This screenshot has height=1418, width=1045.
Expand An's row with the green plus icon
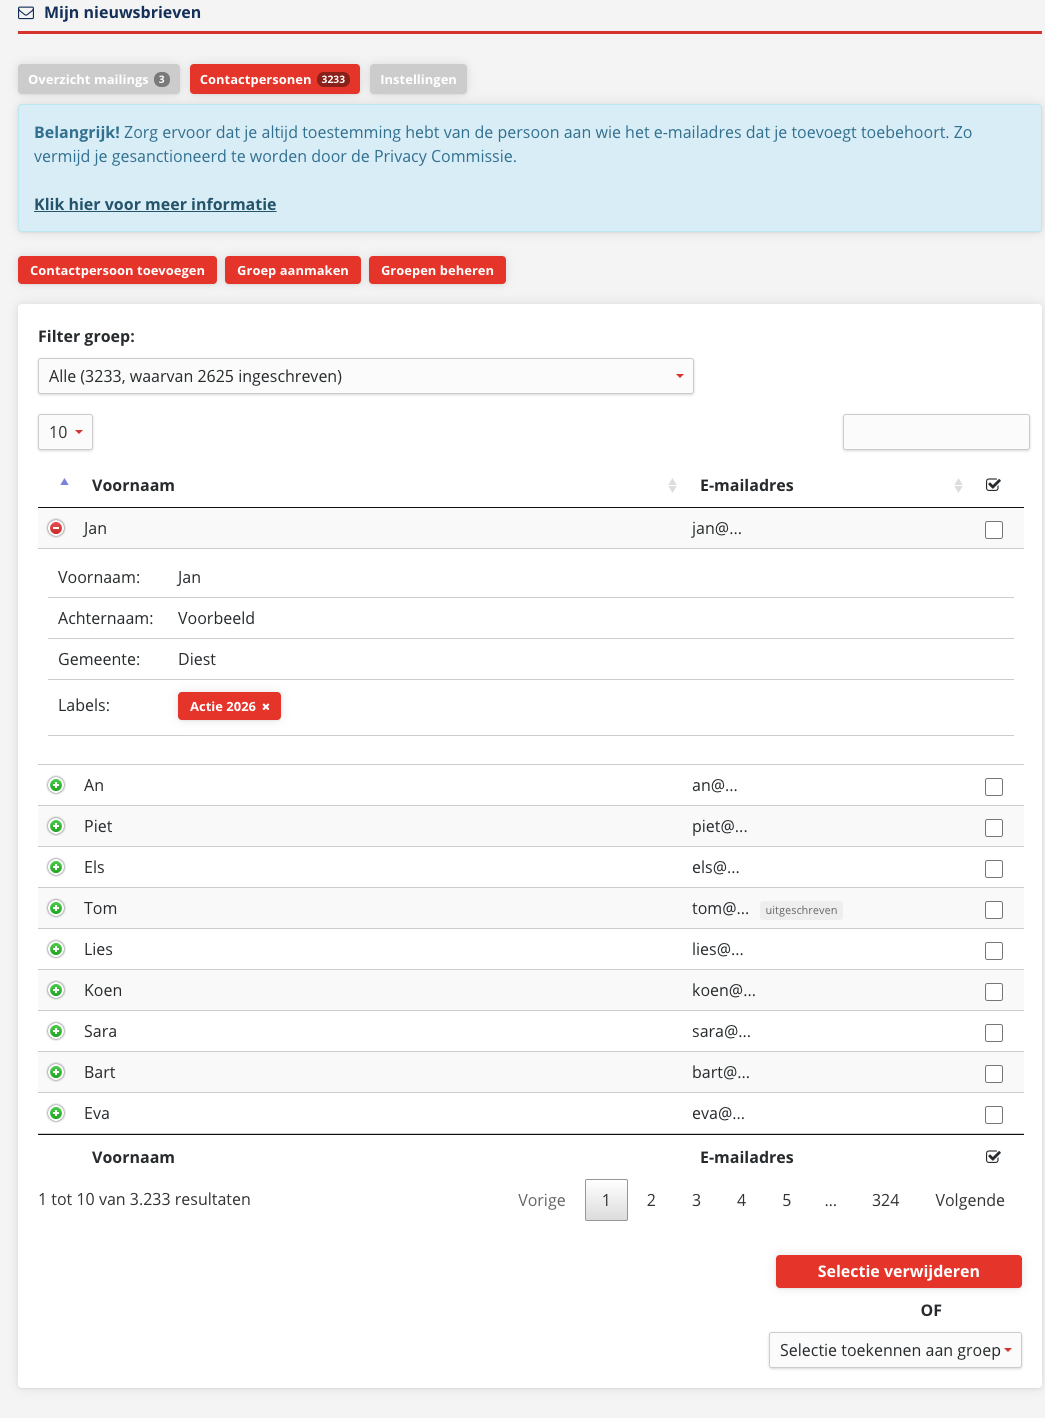(x=56, y=785)
